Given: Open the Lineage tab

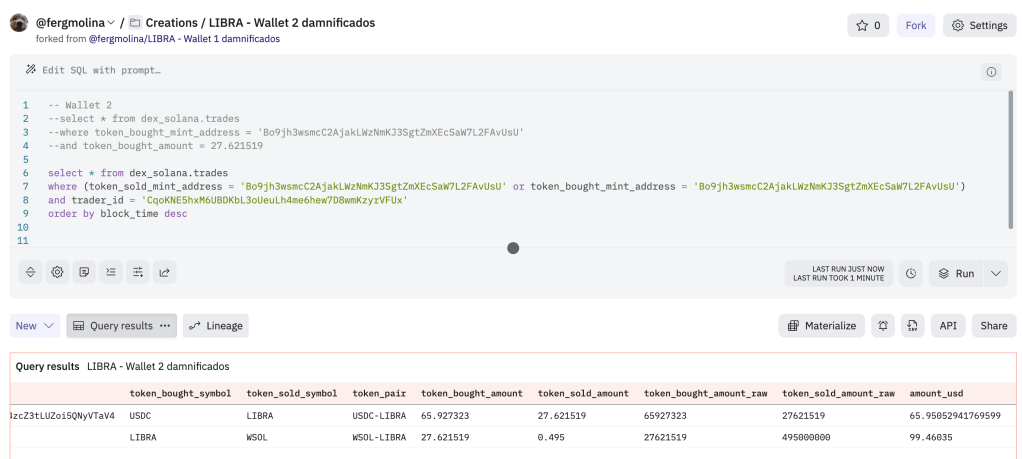Looking at the screenshot, I should 216,325.
